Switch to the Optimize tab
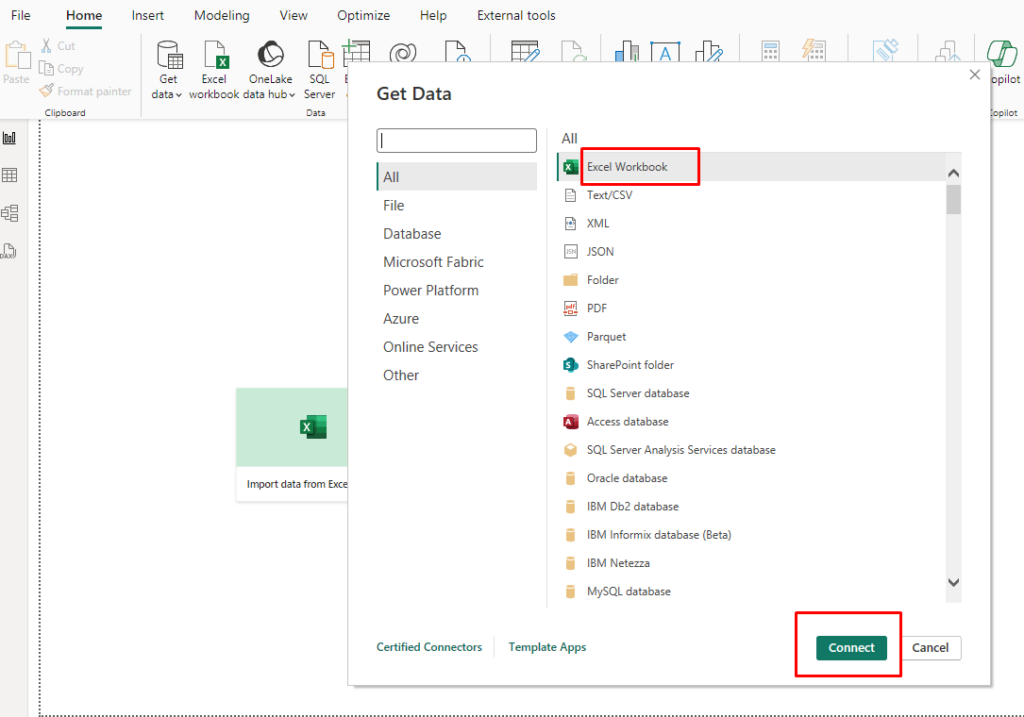Viewport: 1024px width, 717px height. [x=363, y=15]
